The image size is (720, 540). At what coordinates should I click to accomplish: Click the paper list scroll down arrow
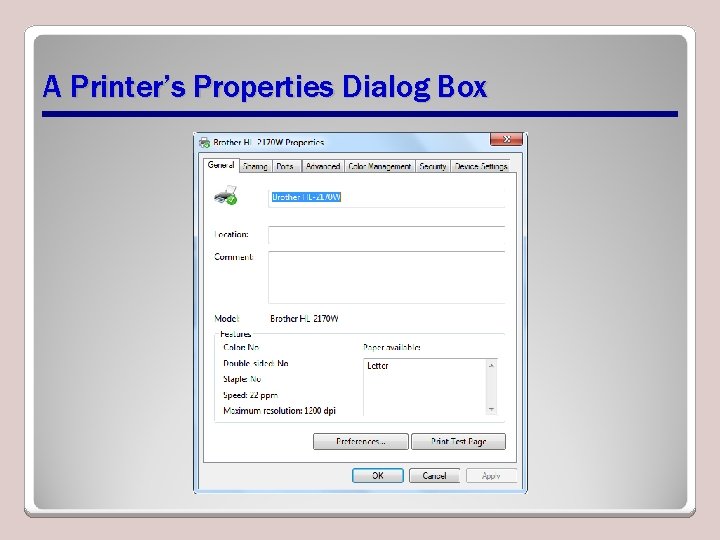point(491,409)
